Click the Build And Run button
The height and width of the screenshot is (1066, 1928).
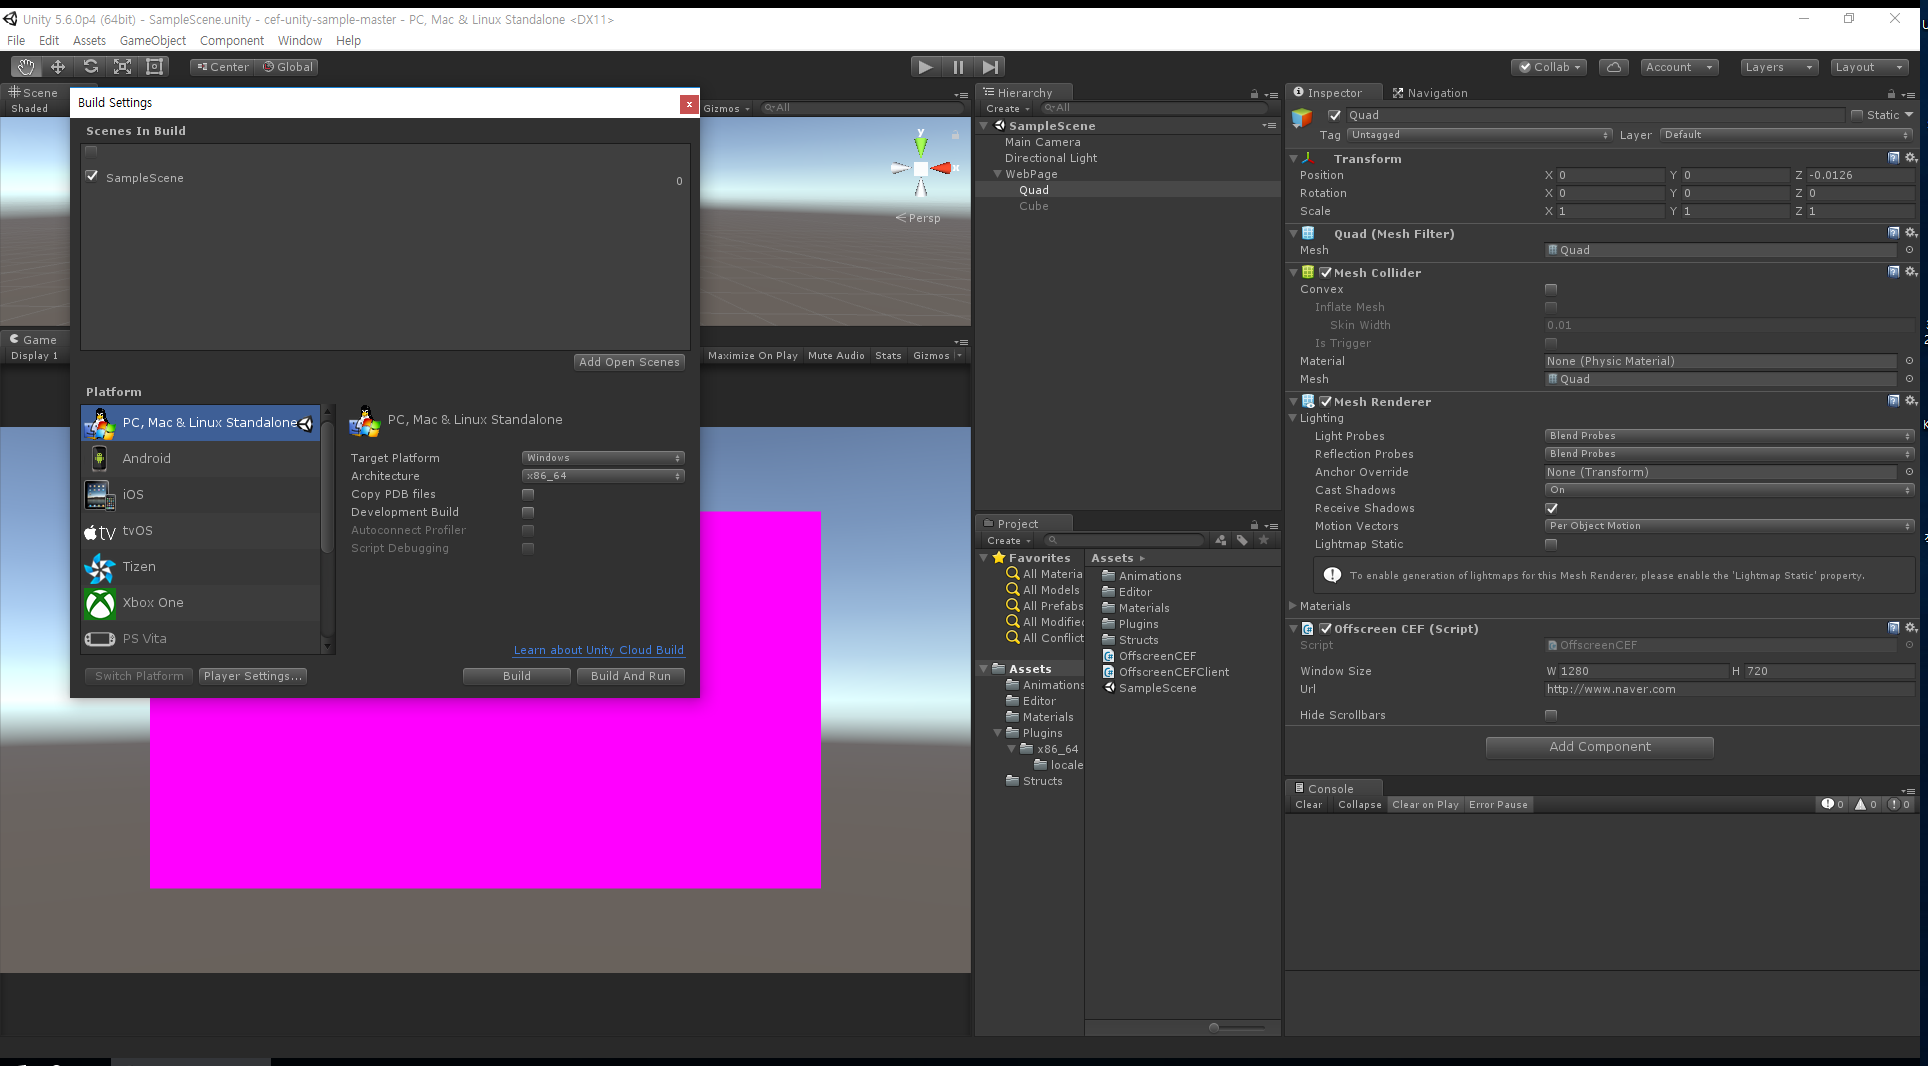(630, 675)
